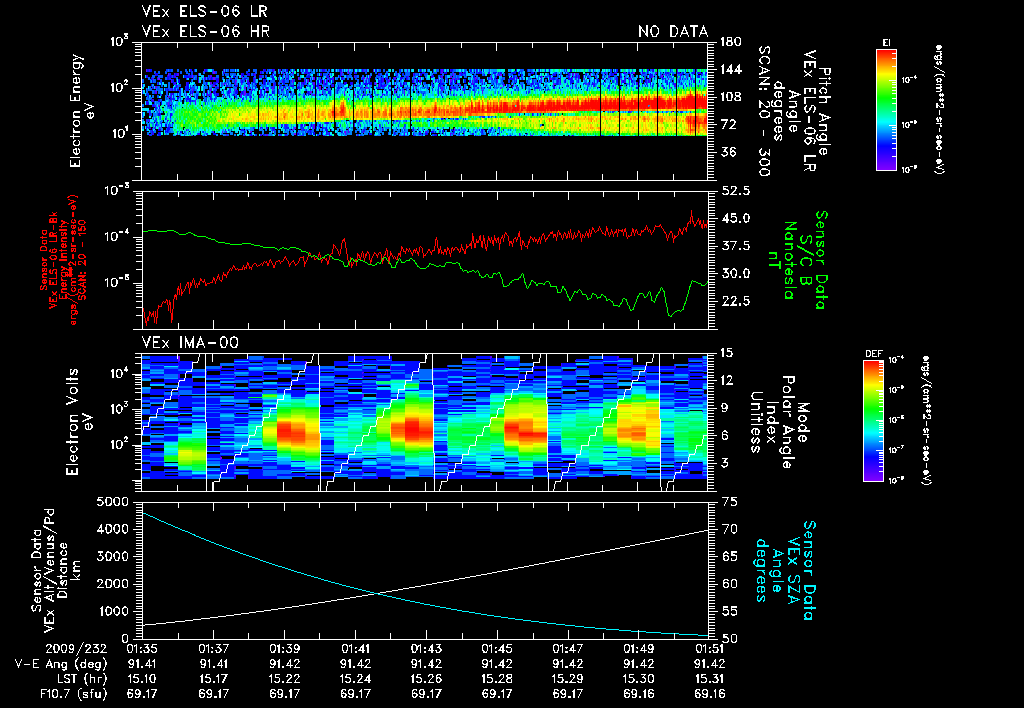Click the '01:43' time tick label
1024x708 pixels.
coord(426,649)
